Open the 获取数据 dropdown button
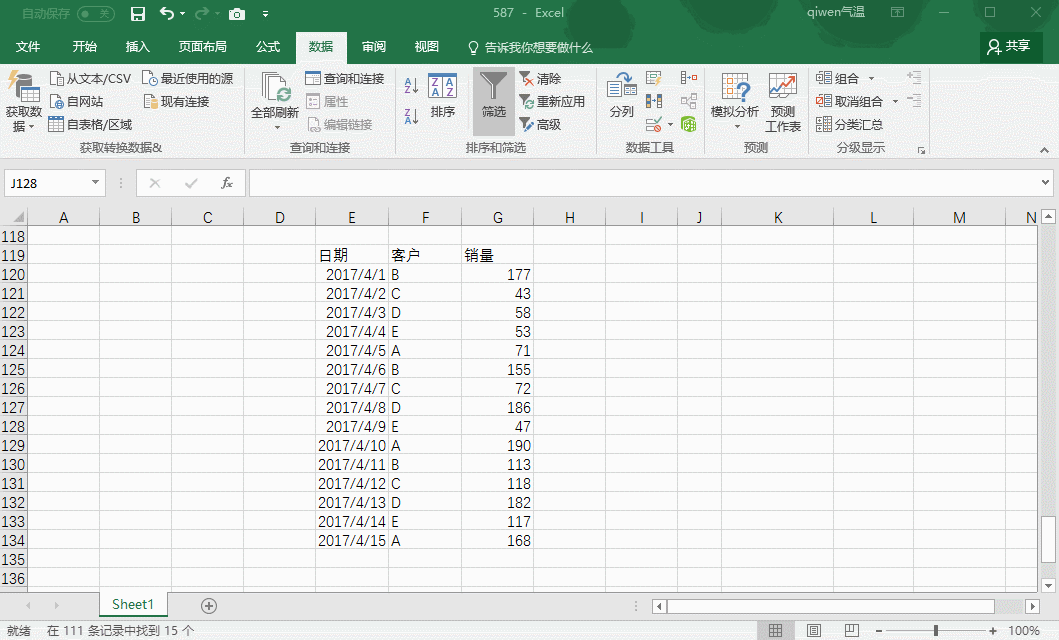The width and height of the screenshot is (1059, 640). coord(22,103)
